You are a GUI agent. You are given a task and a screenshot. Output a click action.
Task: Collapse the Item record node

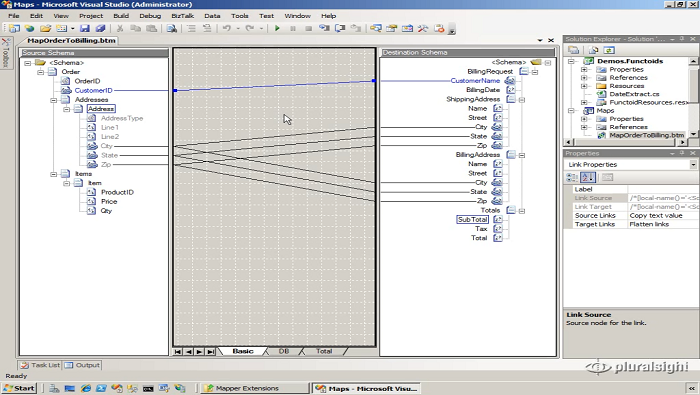(67, 183)
